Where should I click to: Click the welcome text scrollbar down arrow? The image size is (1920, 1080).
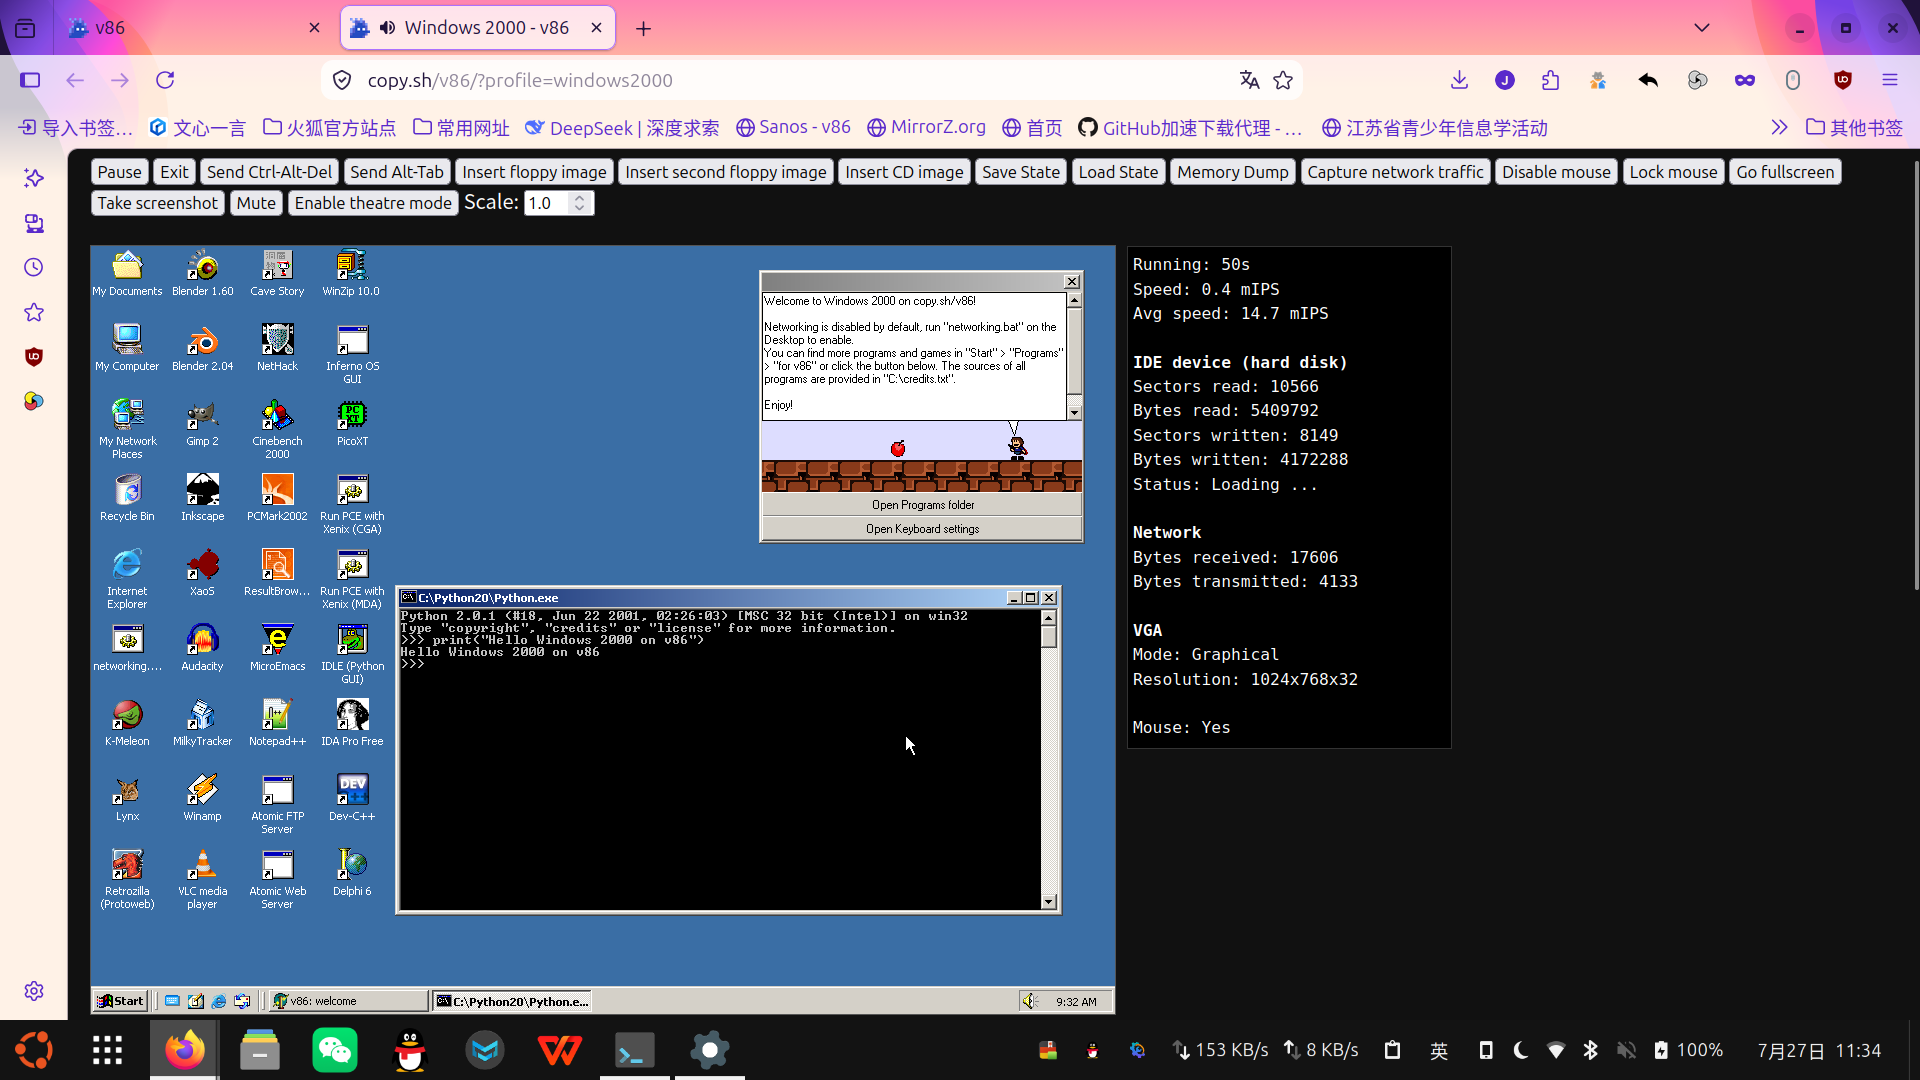pyautogui.click(x=1074, y=412)
